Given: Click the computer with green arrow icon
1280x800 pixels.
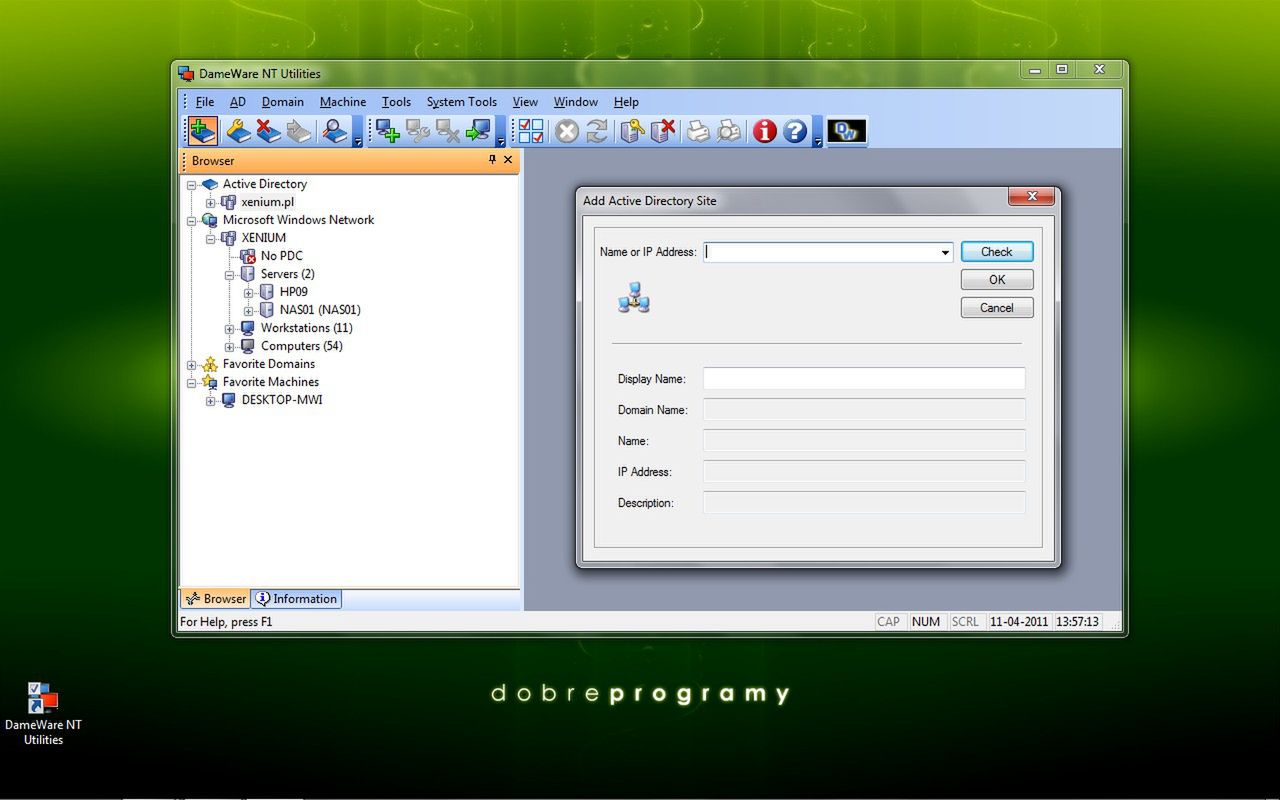Looking at the screenshot, I should tap(479, 131).
